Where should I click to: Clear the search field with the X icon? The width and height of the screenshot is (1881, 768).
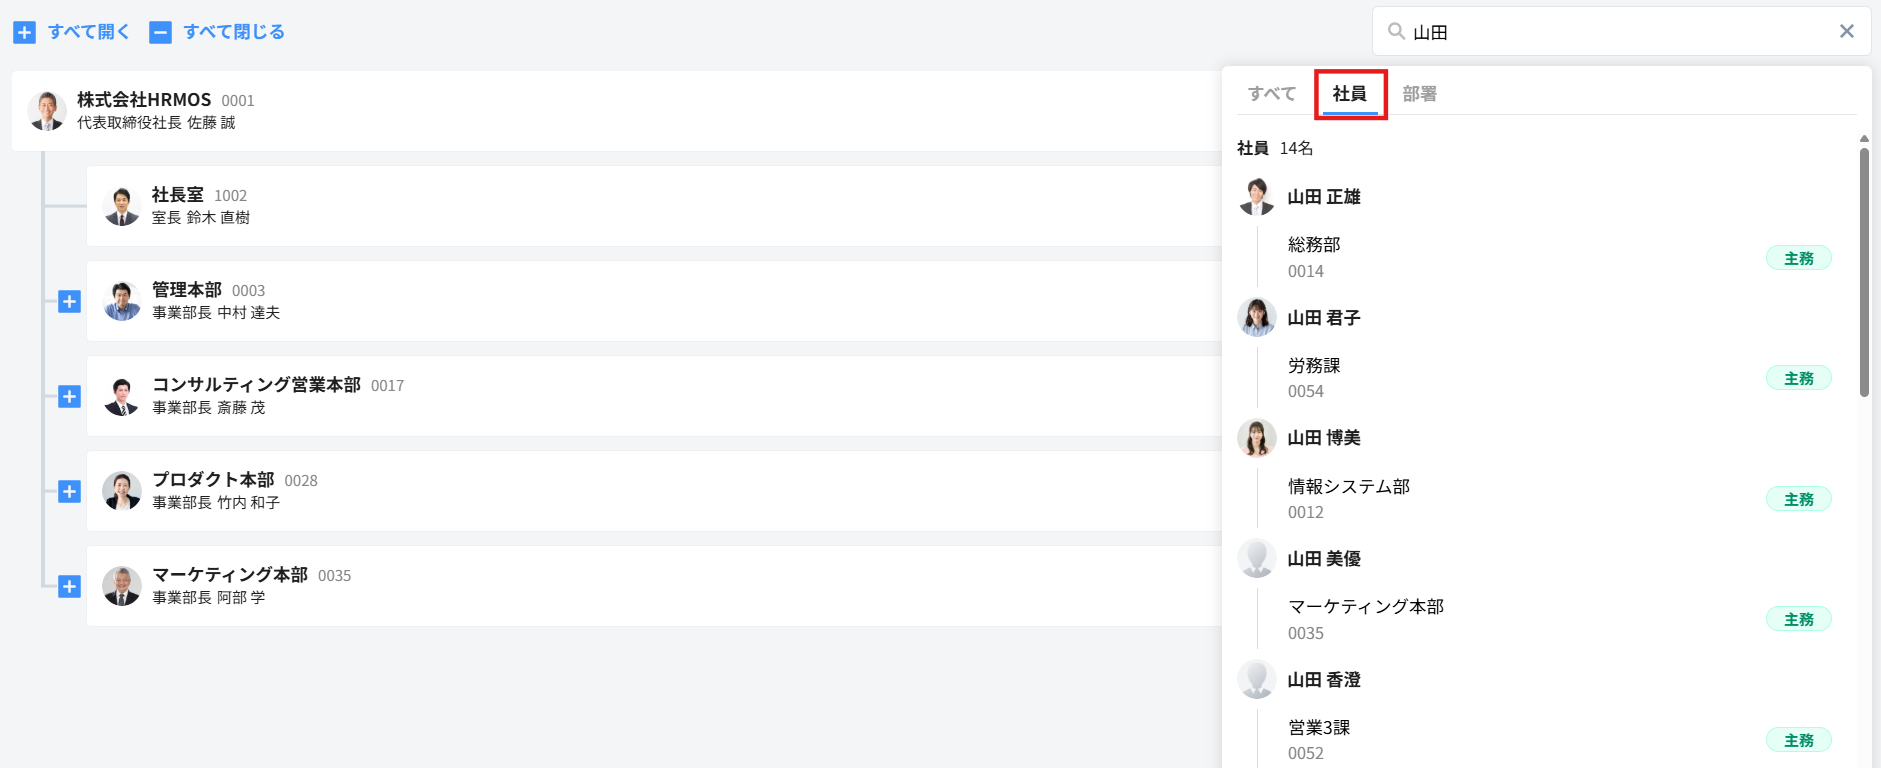pos(1847,31)
